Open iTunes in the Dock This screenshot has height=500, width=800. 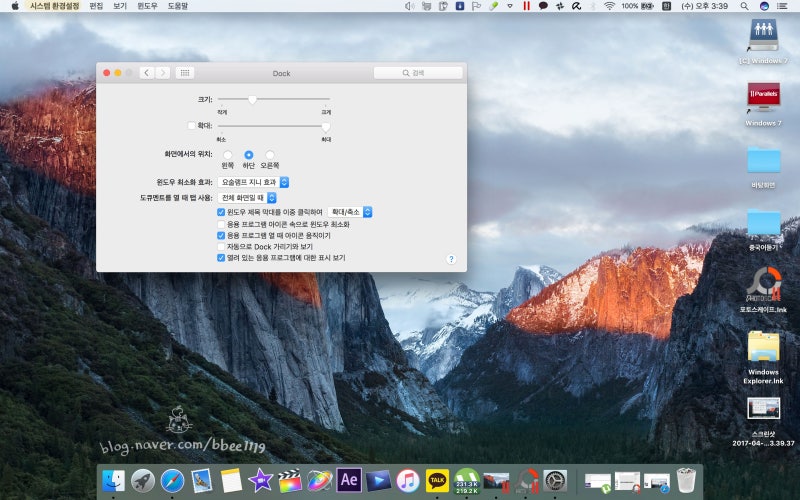click(407, 480)
